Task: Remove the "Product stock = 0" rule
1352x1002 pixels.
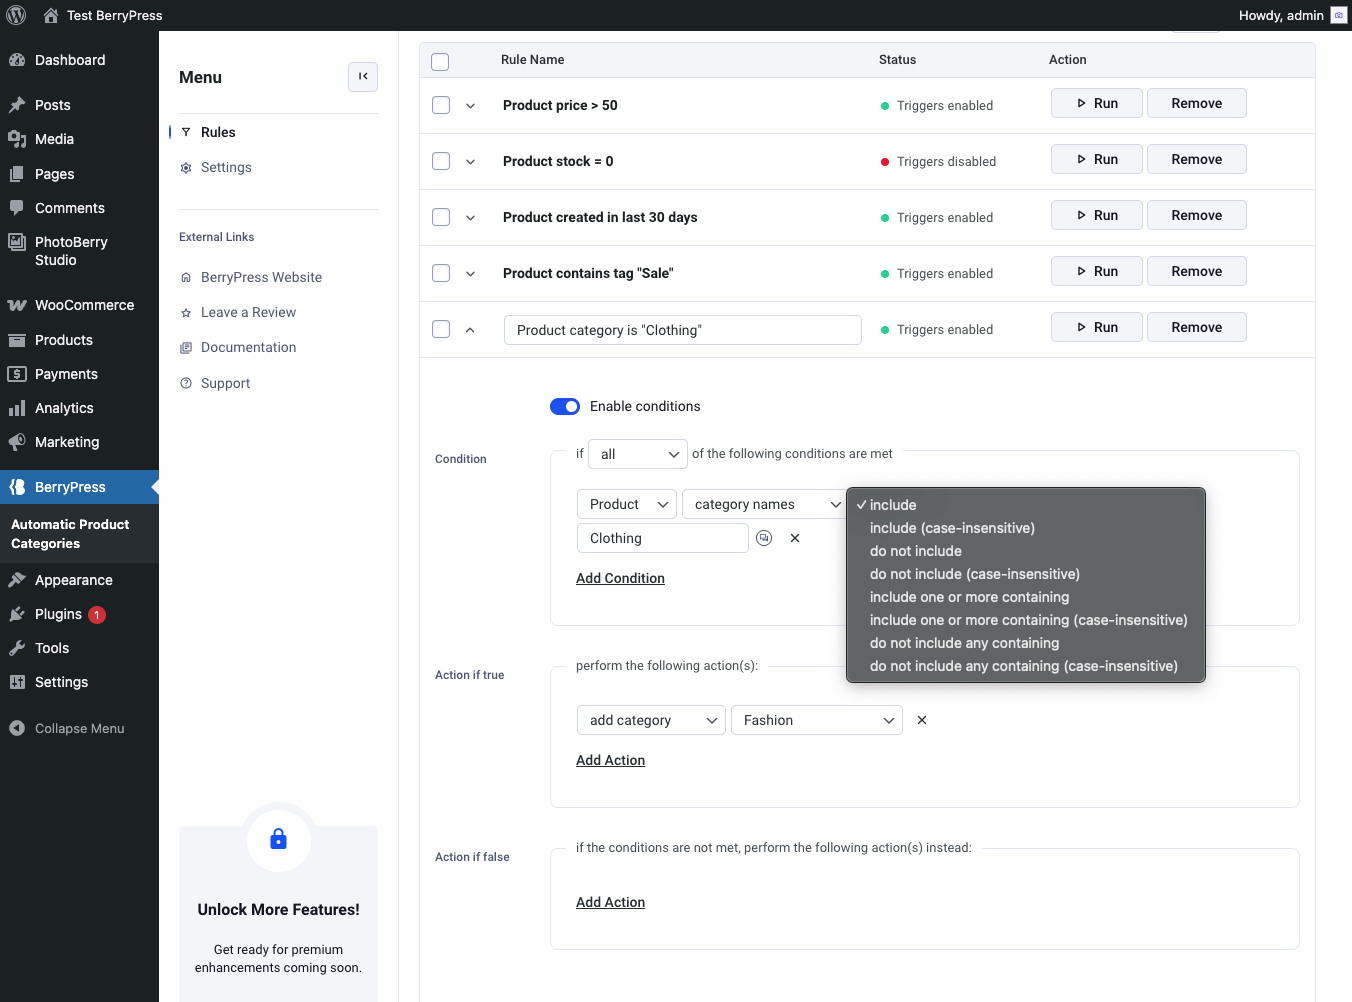Action: pos(1197,159)
